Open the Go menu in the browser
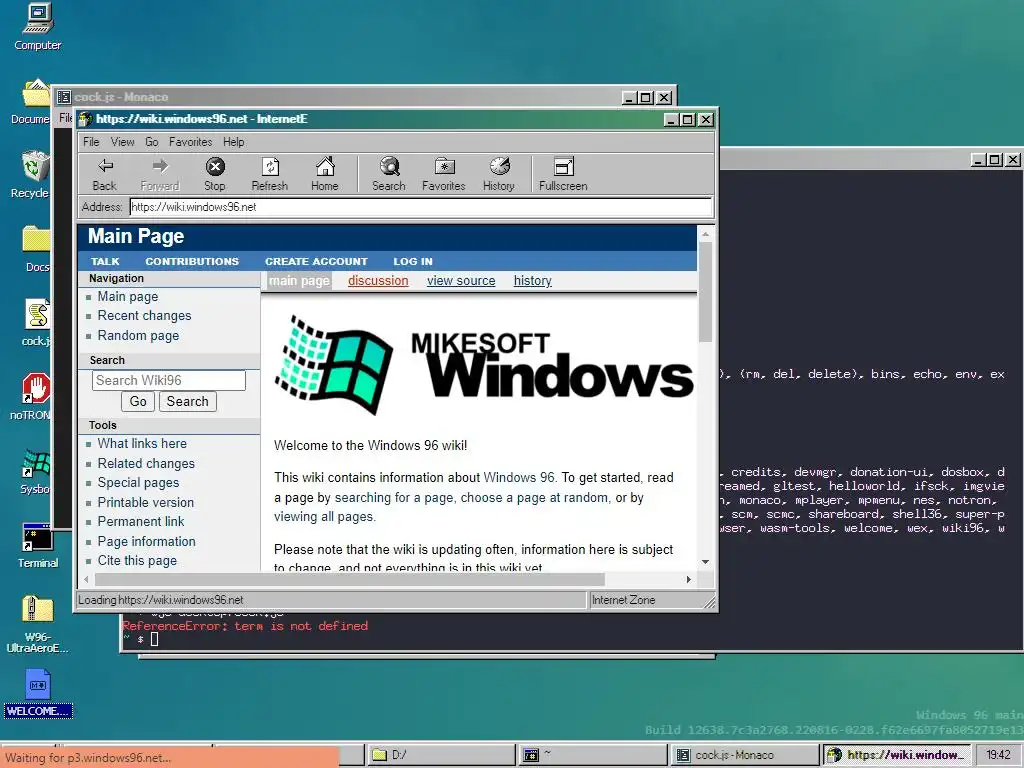 [152, 142]
